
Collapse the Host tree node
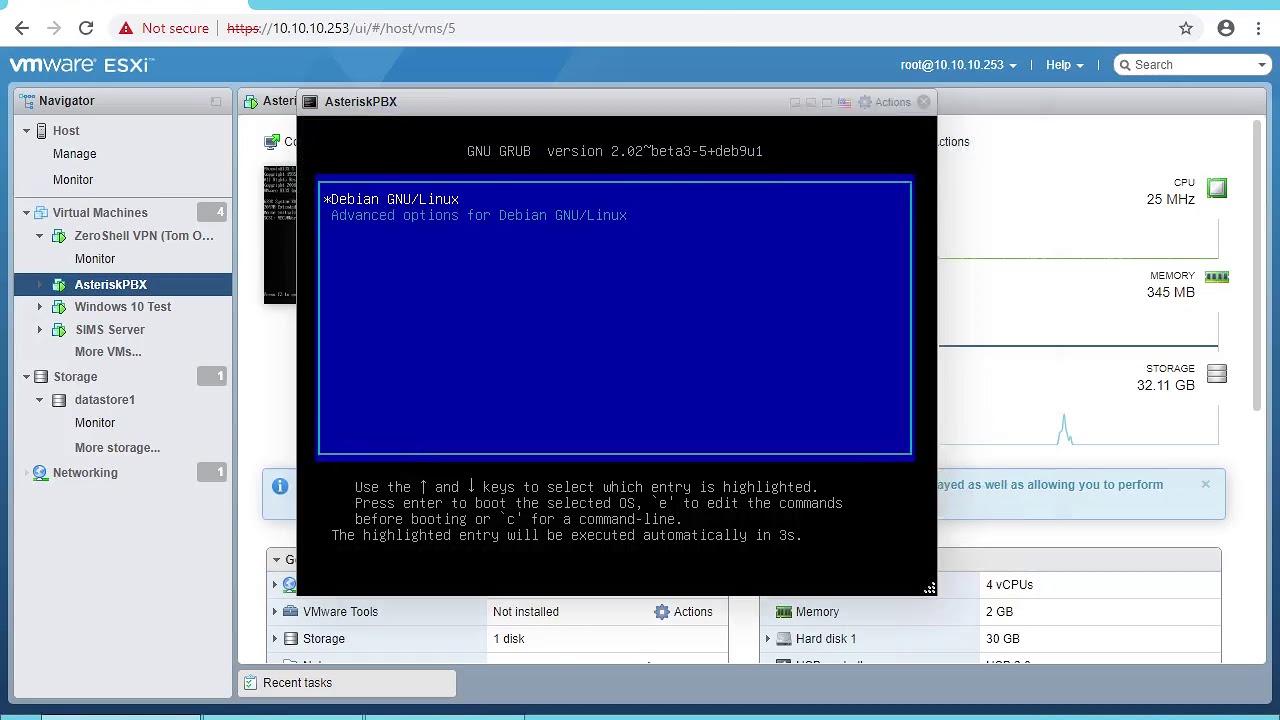click(x=27, y=131)
